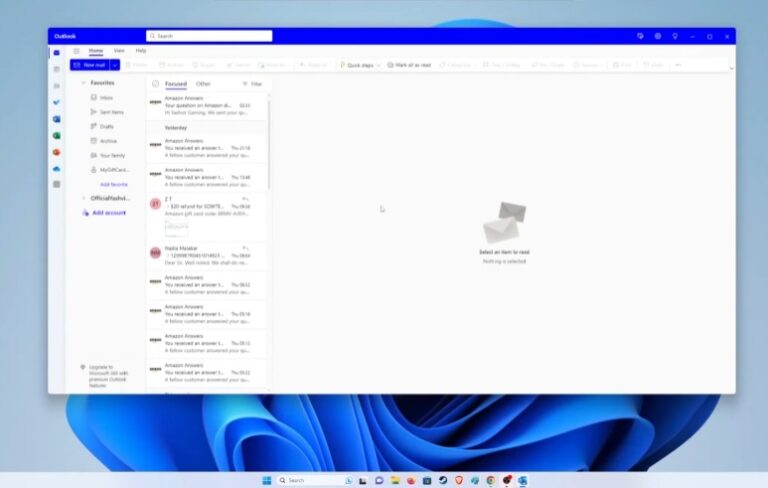Screen dimensions: 768x488
Task: Open File Explorer from the taskbar
Action: [395, 480]
